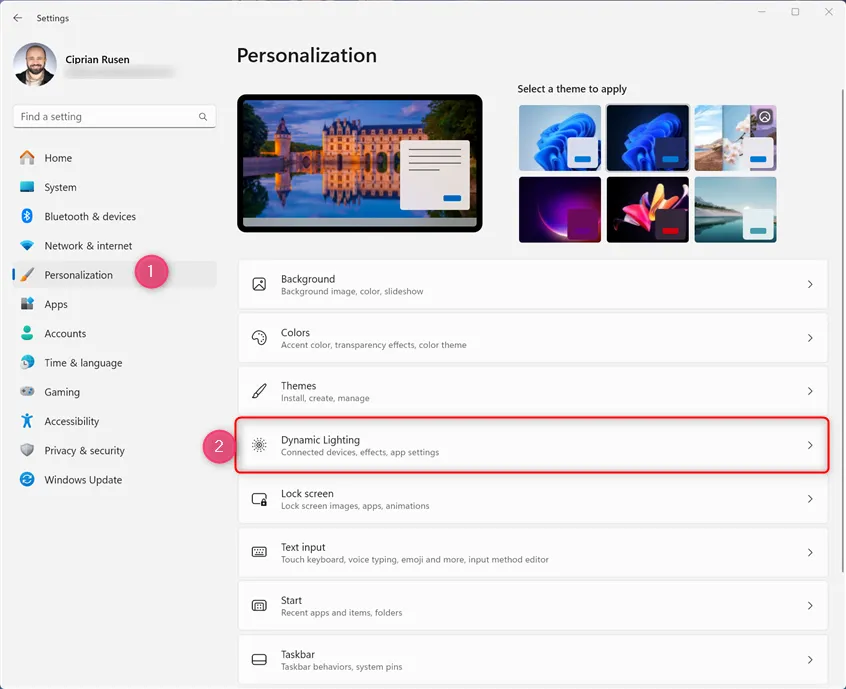Screen dimensions: 846x689
Task: Click the Accessibility figure icon
Action: [x=27, y=420]
